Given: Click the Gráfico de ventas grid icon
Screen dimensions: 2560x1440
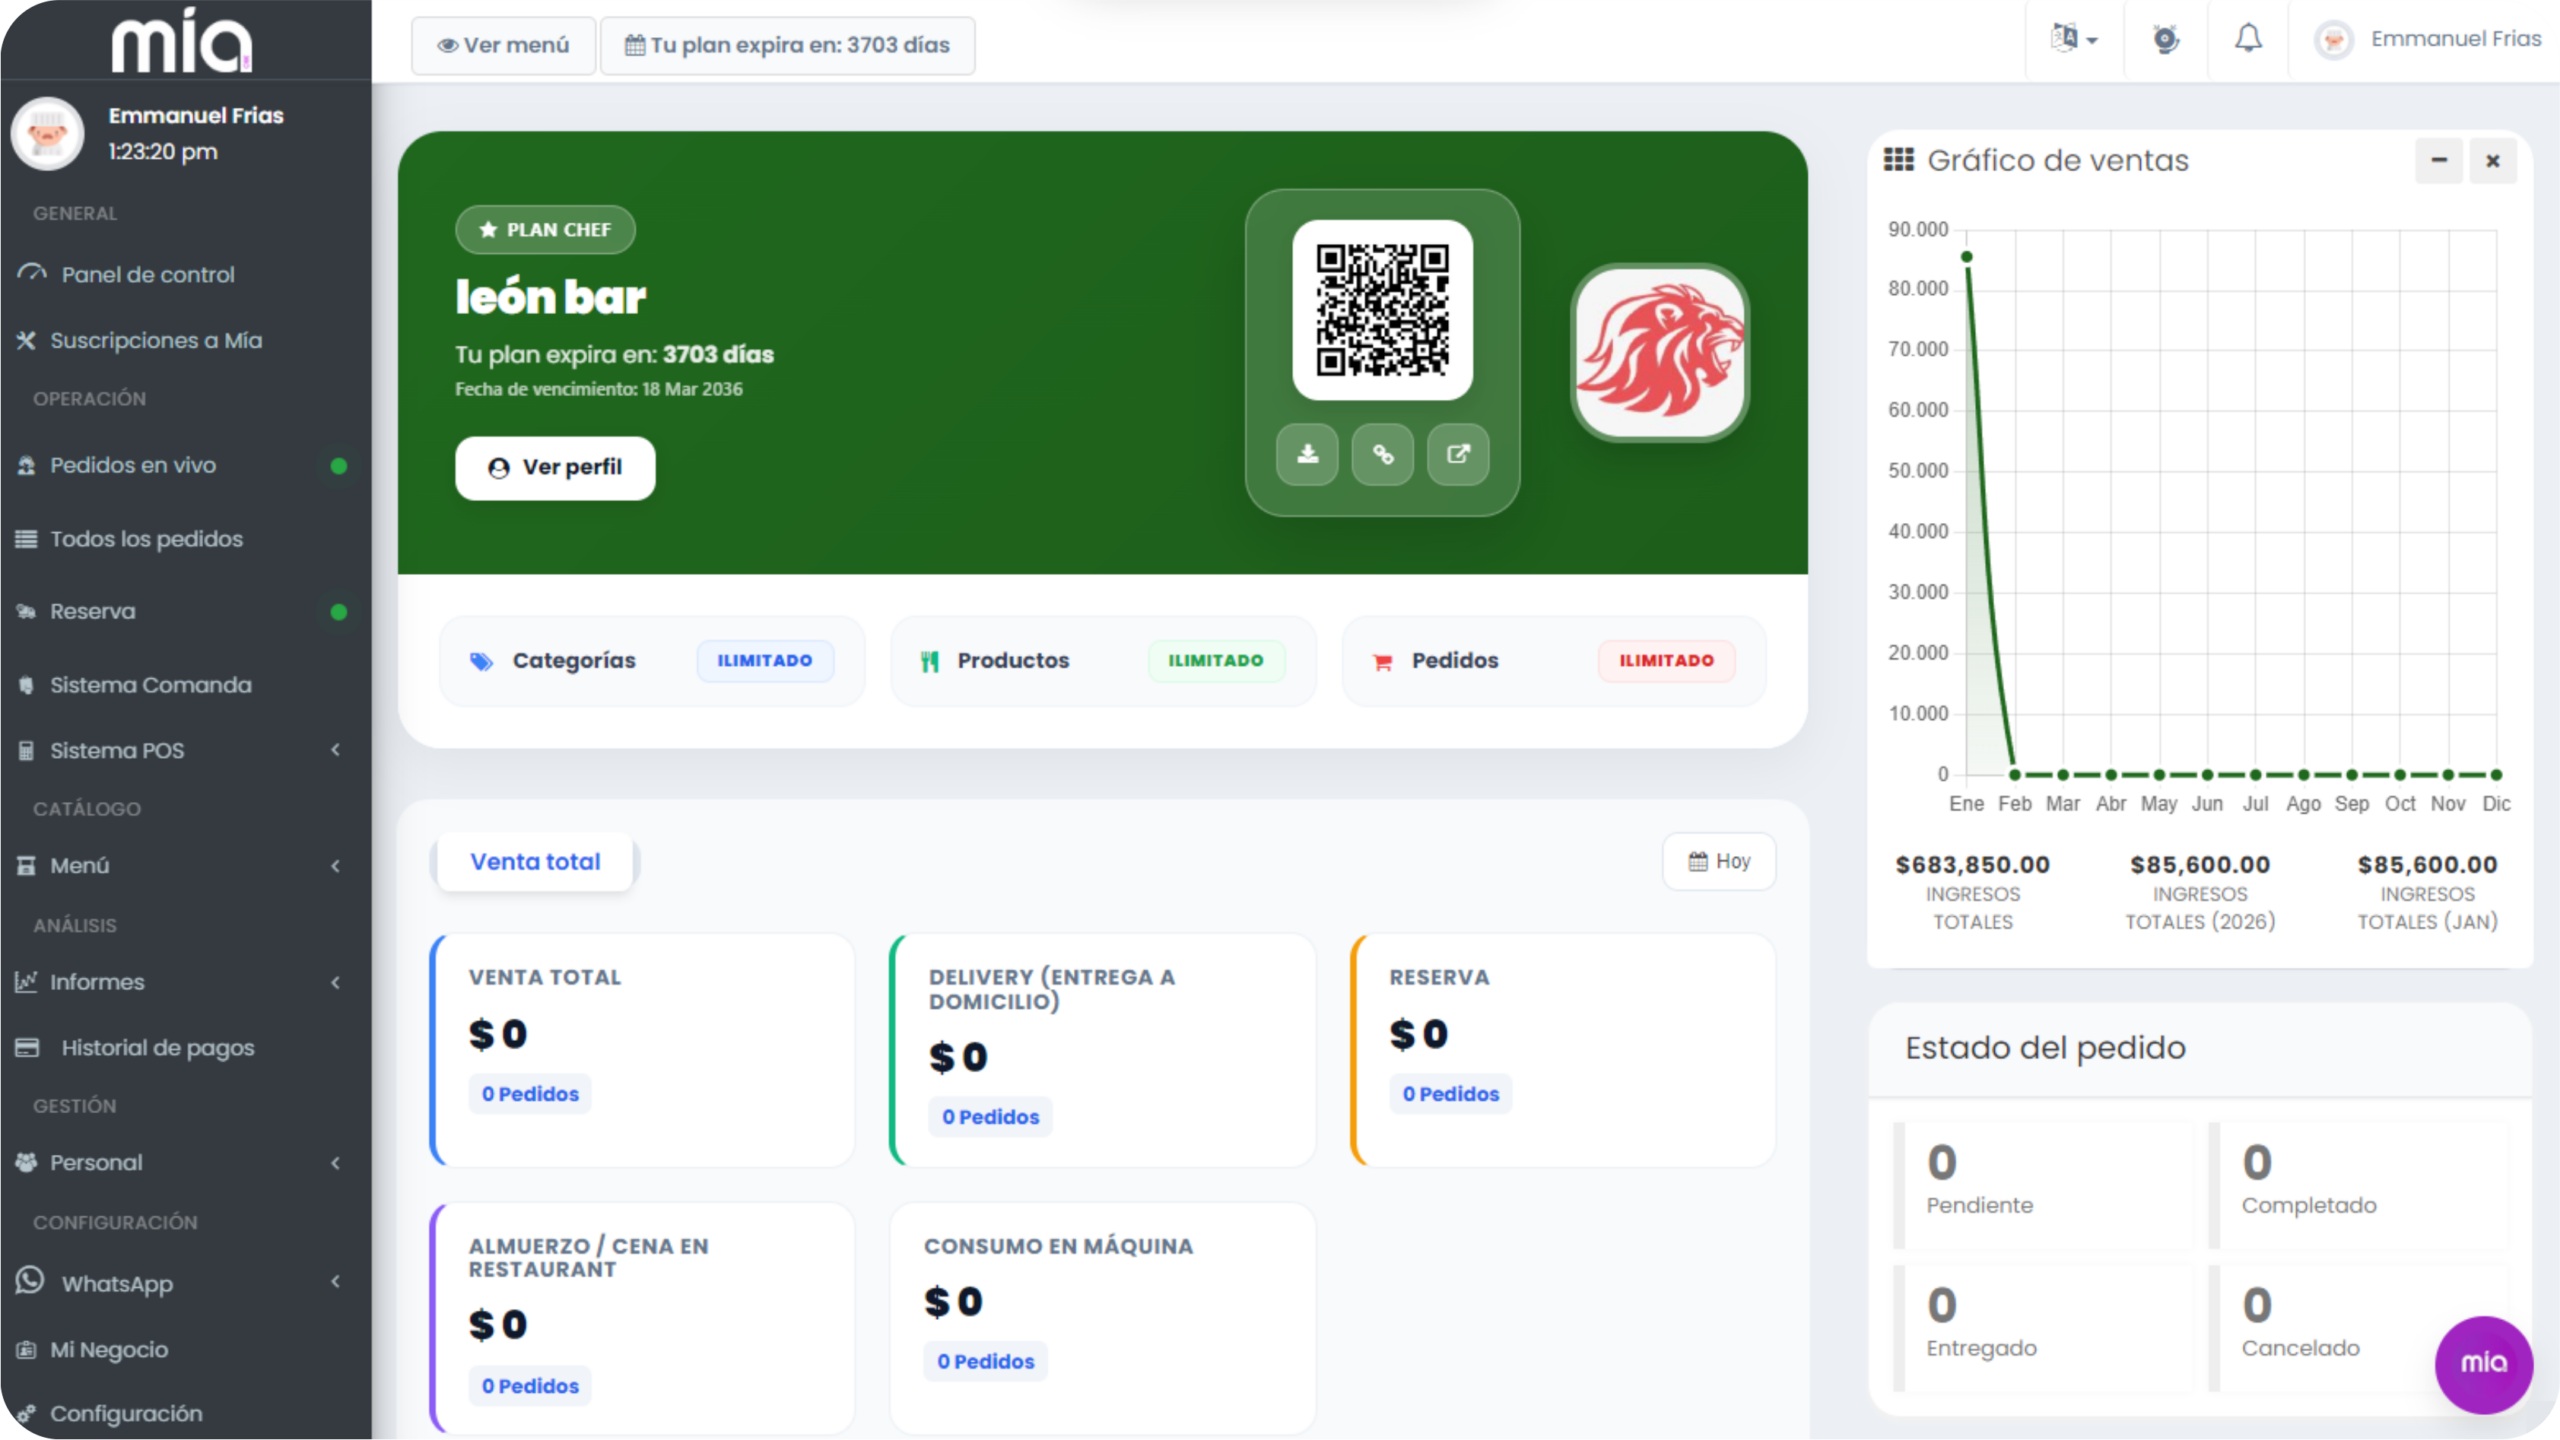Looking at the screenshot, I should pos(1898,160).
